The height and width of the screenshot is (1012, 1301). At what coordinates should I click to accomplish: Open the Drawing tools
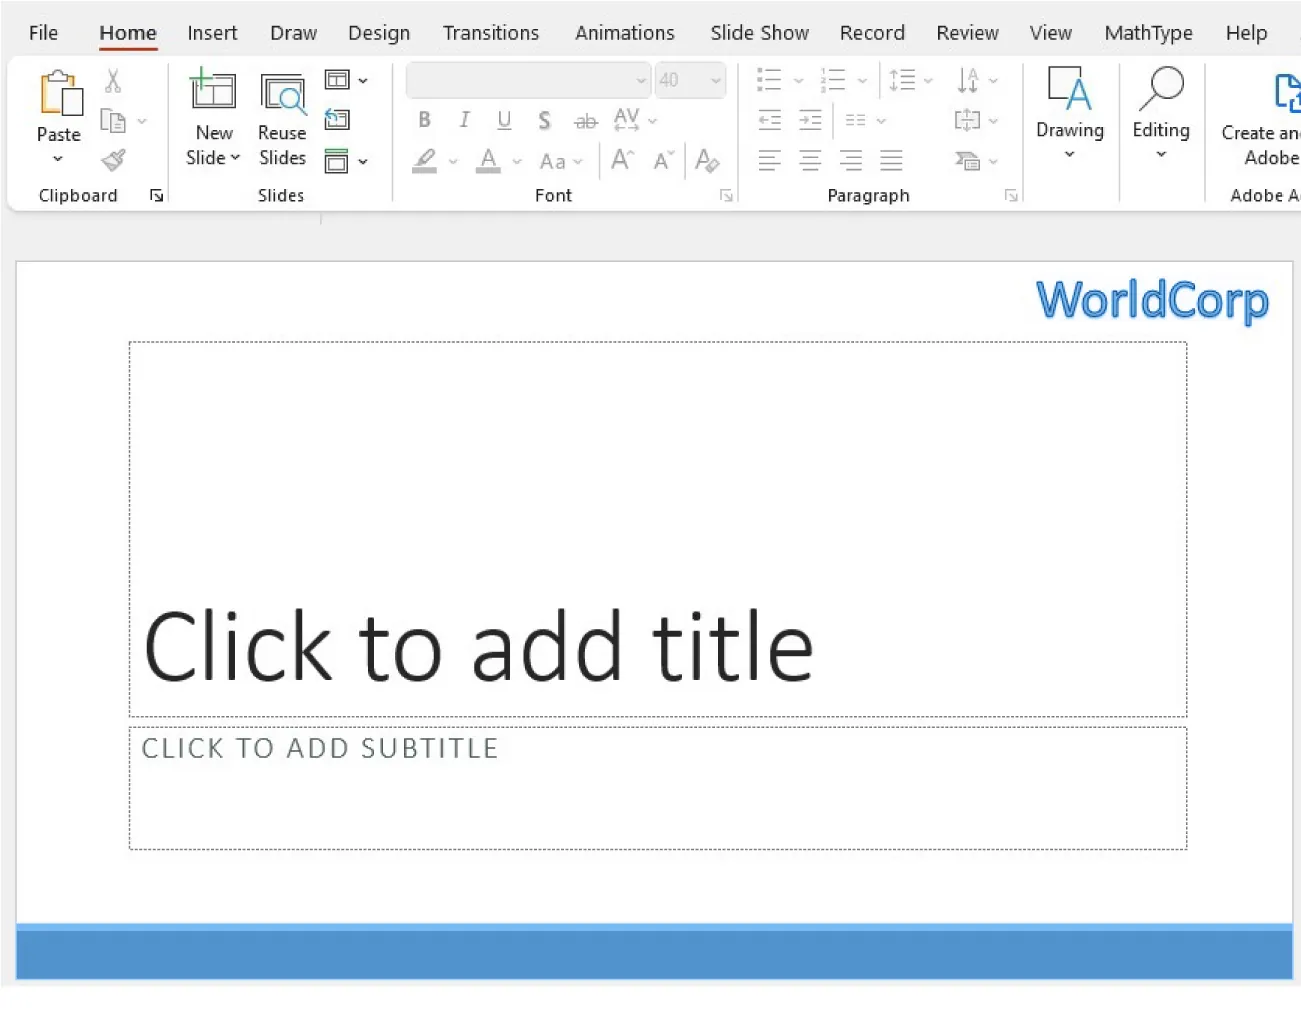point(1069,112)
